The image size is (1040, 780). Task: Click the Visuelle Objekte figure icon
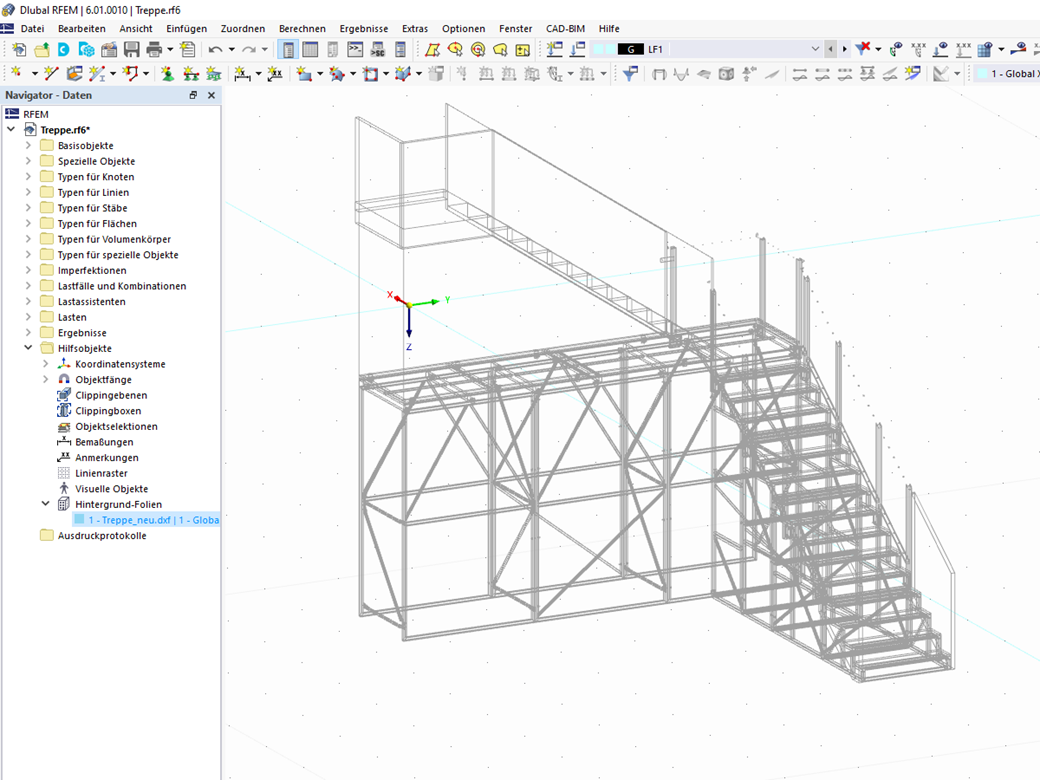pos(64,488)
